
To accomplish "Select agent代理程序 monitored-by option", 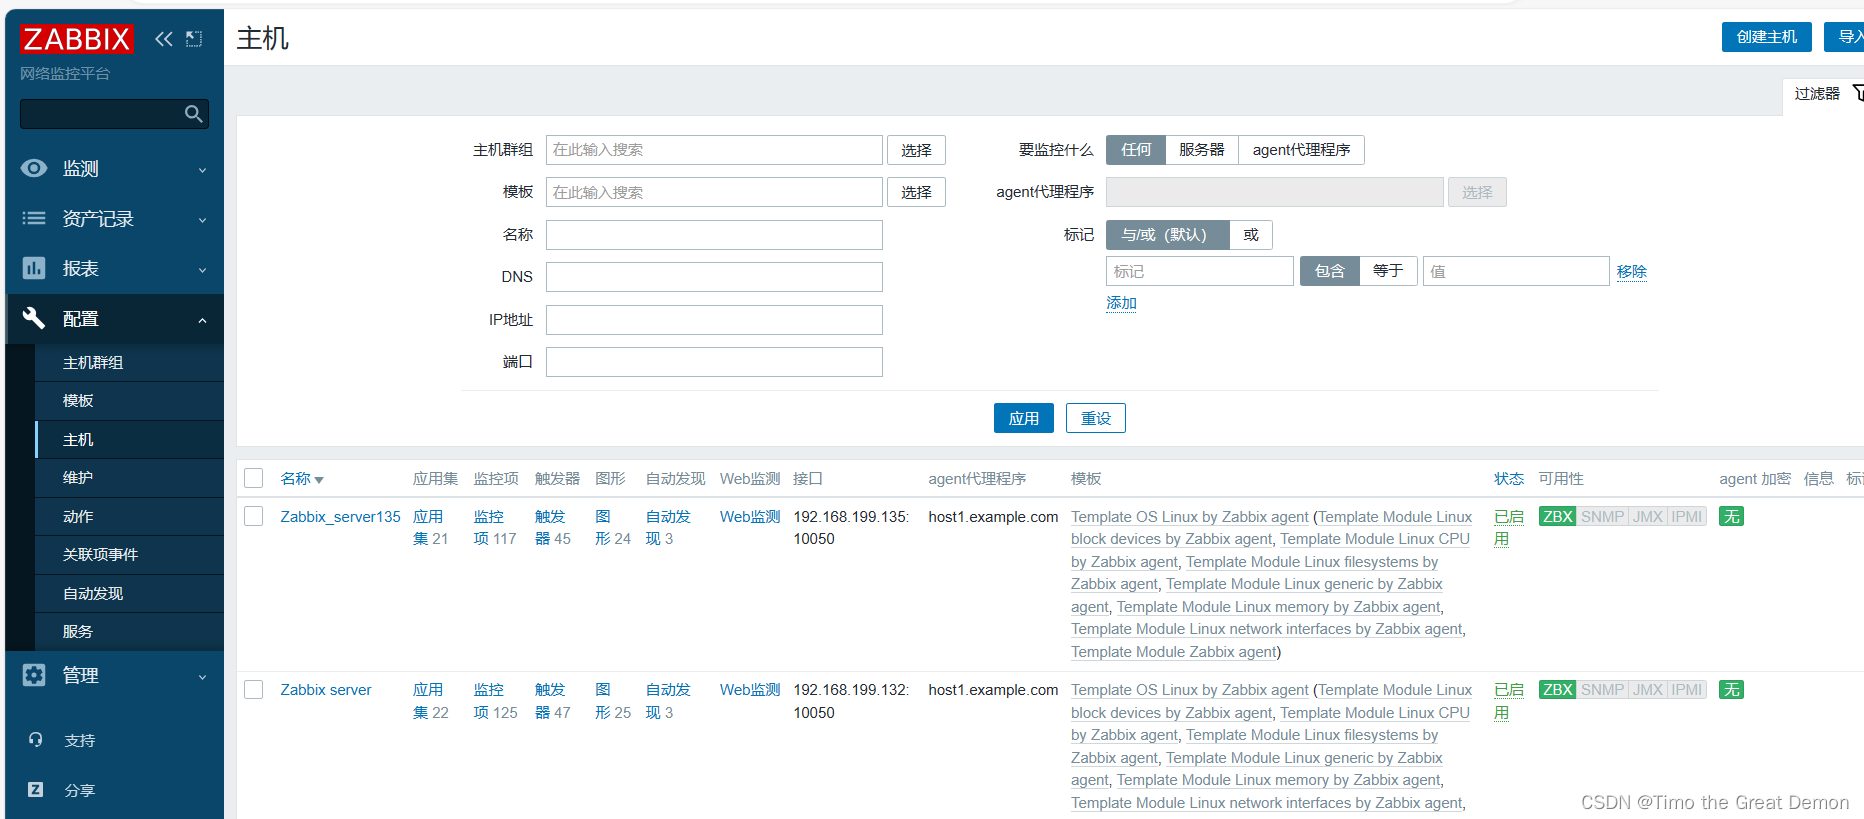I will pos(1301,150).
